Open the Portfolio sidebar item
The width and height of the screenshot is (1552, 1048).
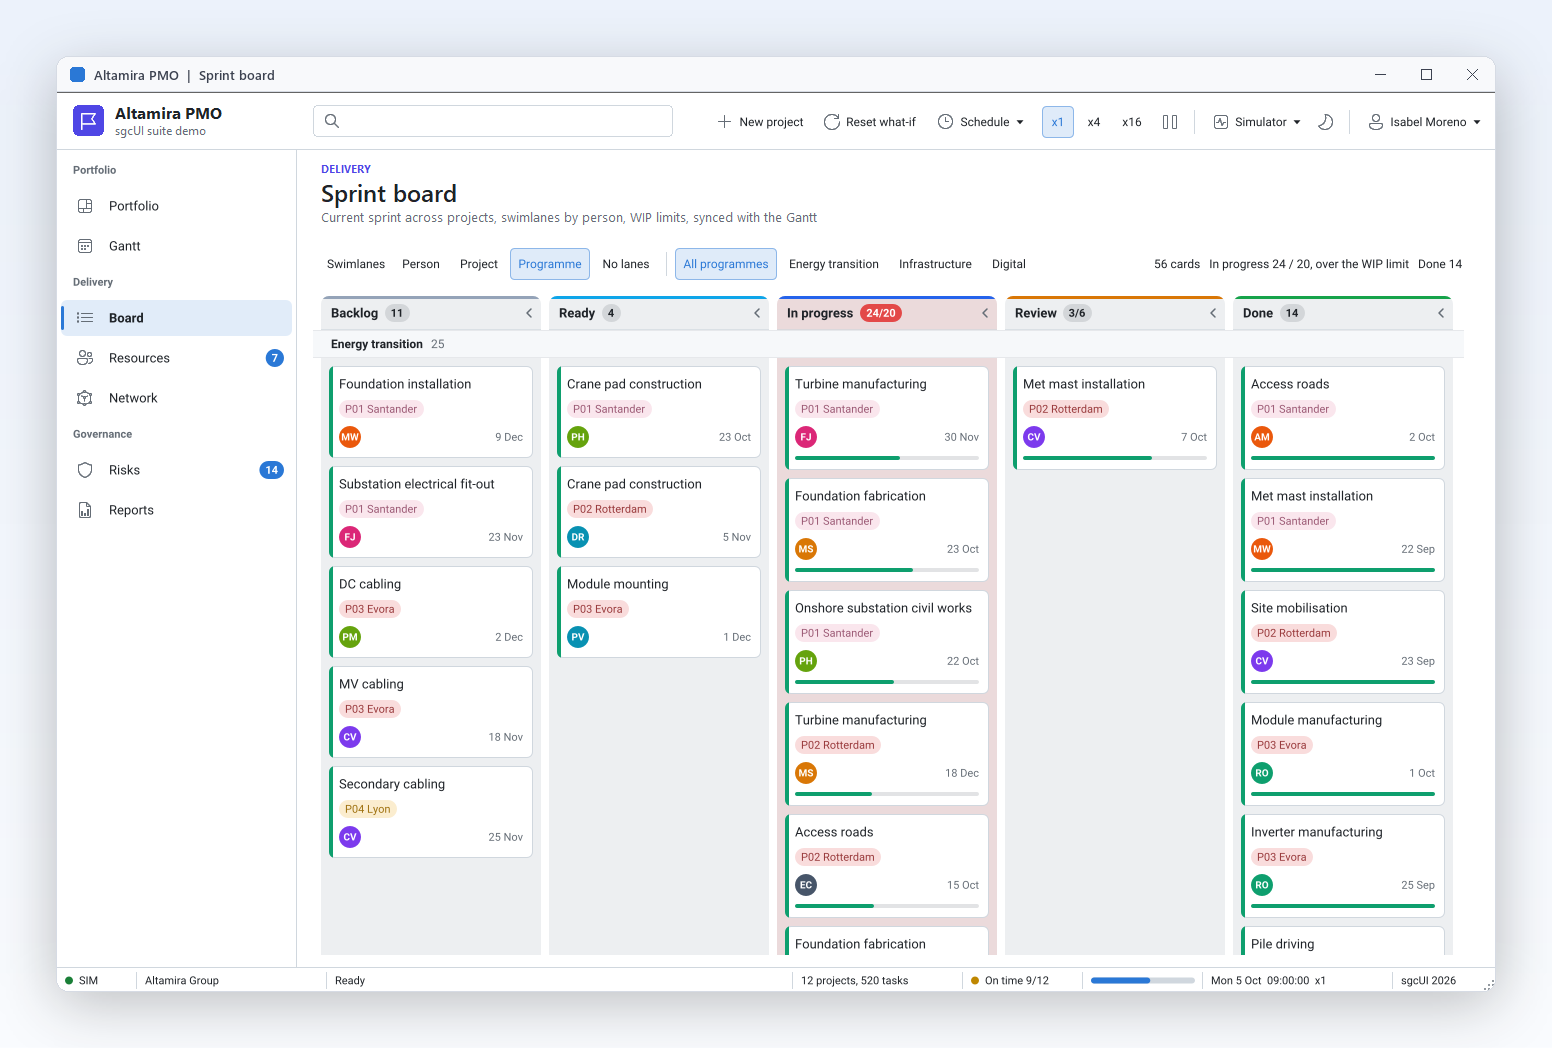(176, 206)
